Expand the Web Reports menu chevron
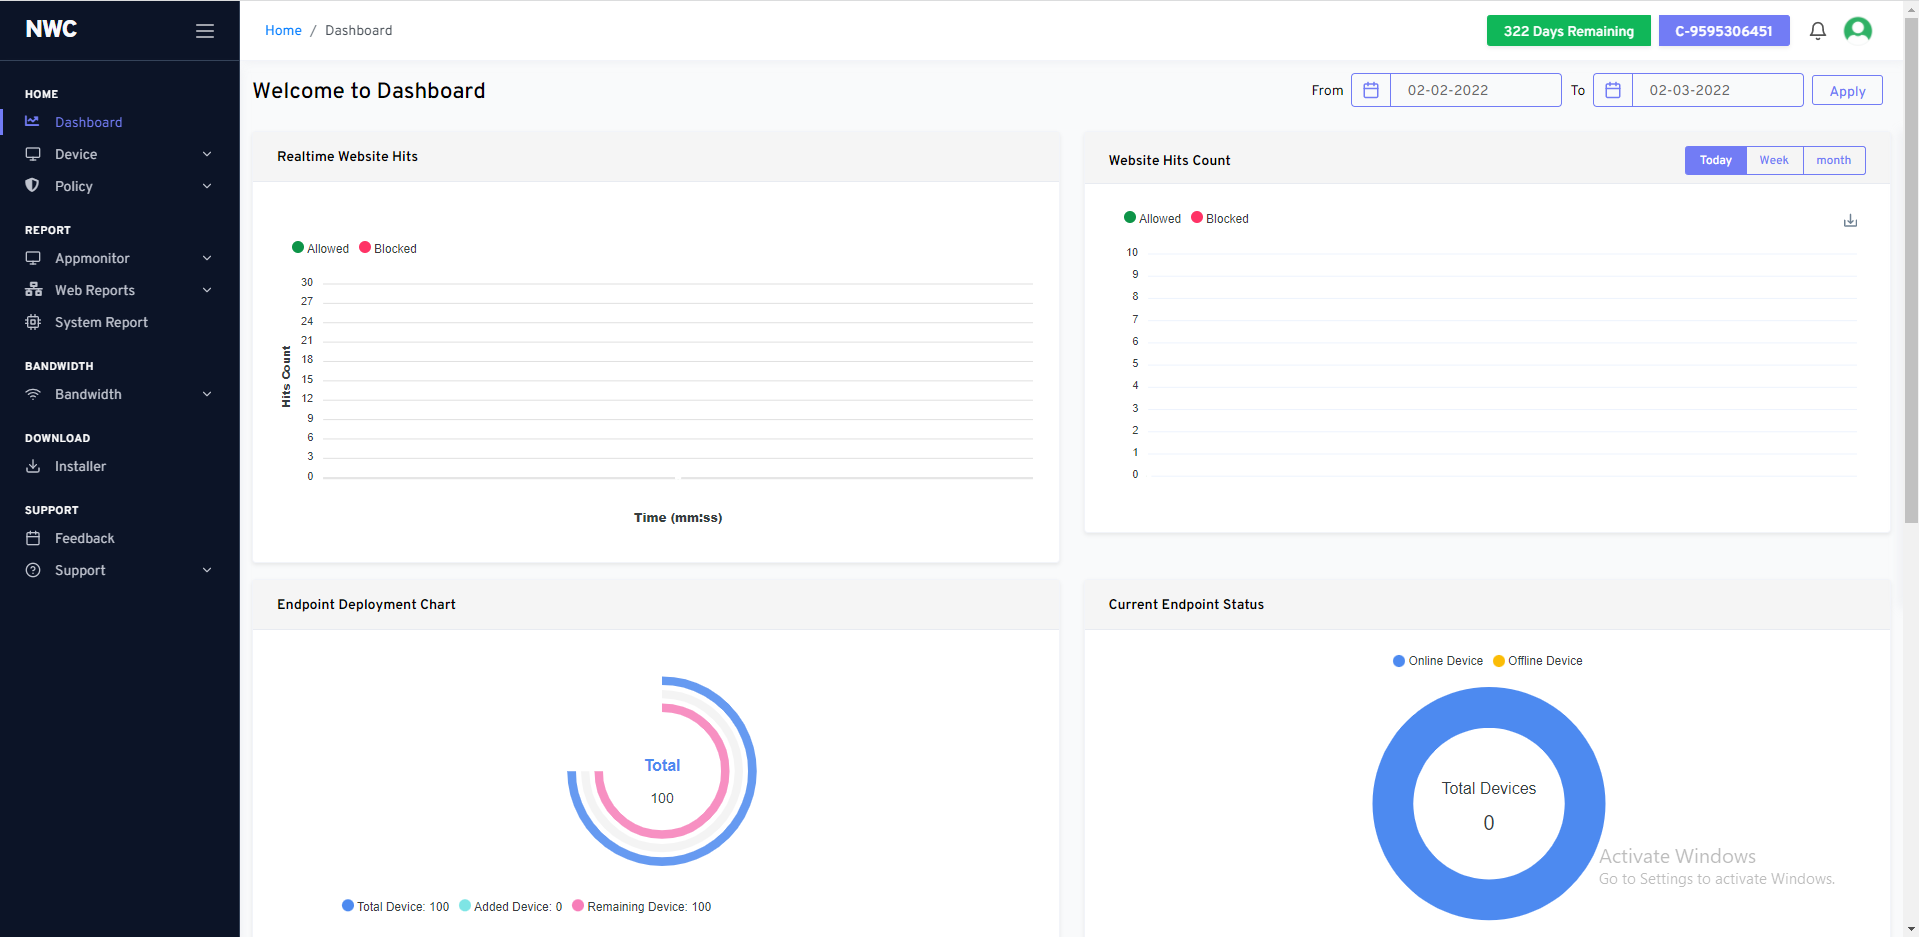 207,290
